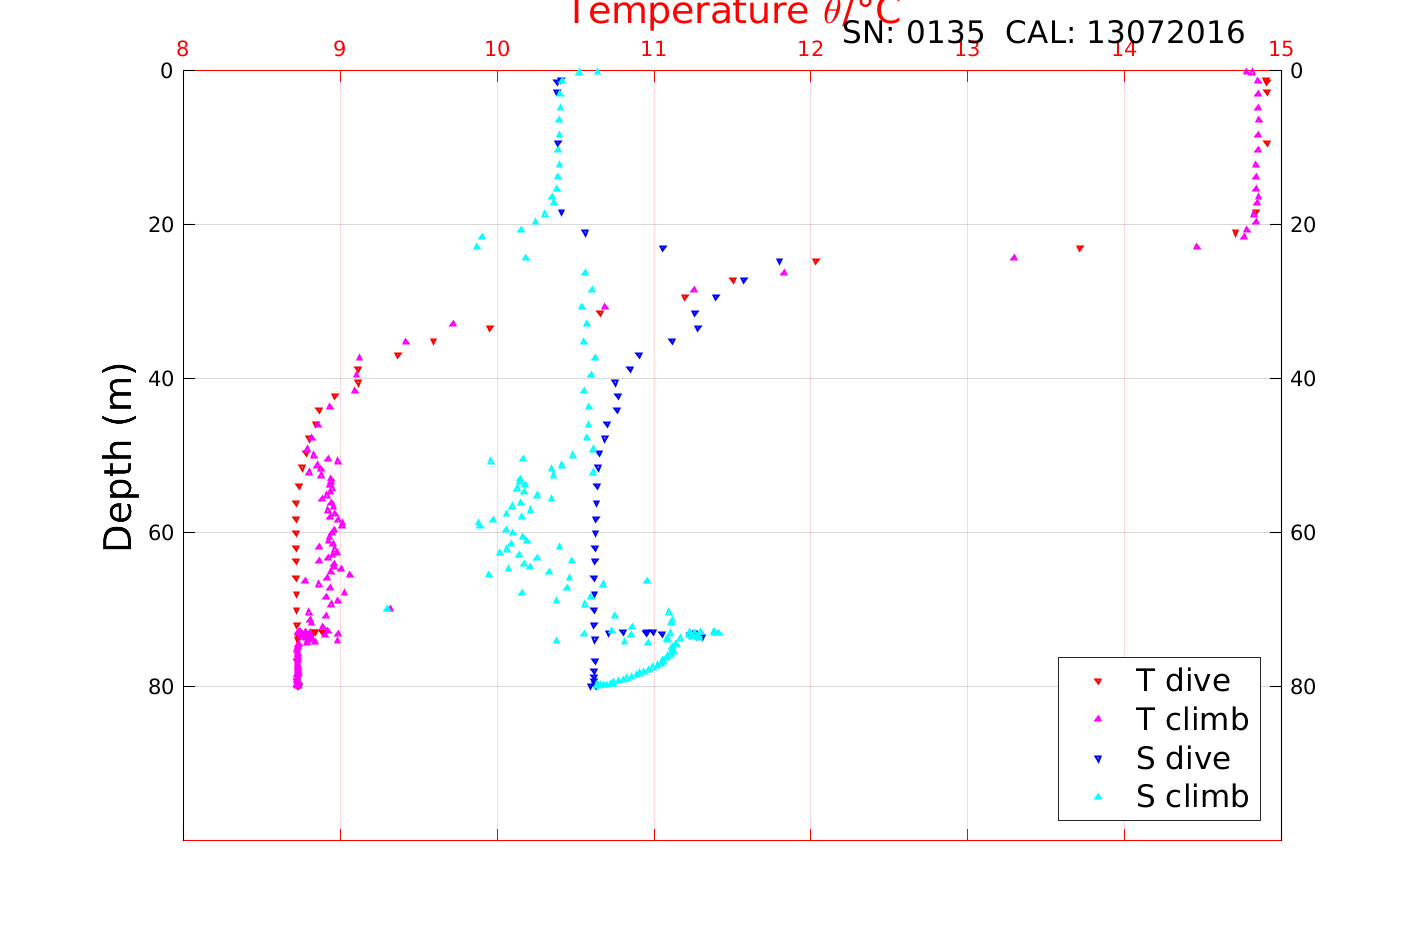This screenshot has height=945, width=1417.
Task: Click depth tick 20 on left axis
Action: (x=160, y=225)
